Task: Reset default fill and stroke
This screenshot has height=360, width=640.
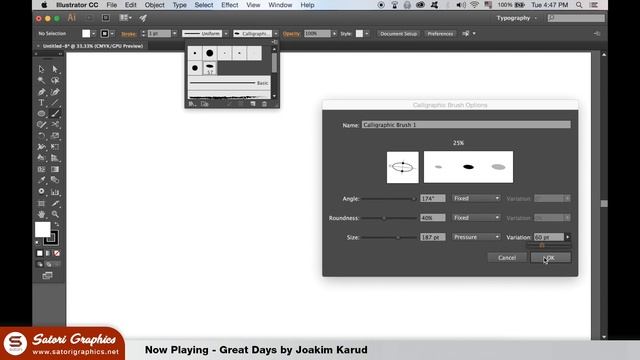Action: pyautogui.click(x=38, y=242)
